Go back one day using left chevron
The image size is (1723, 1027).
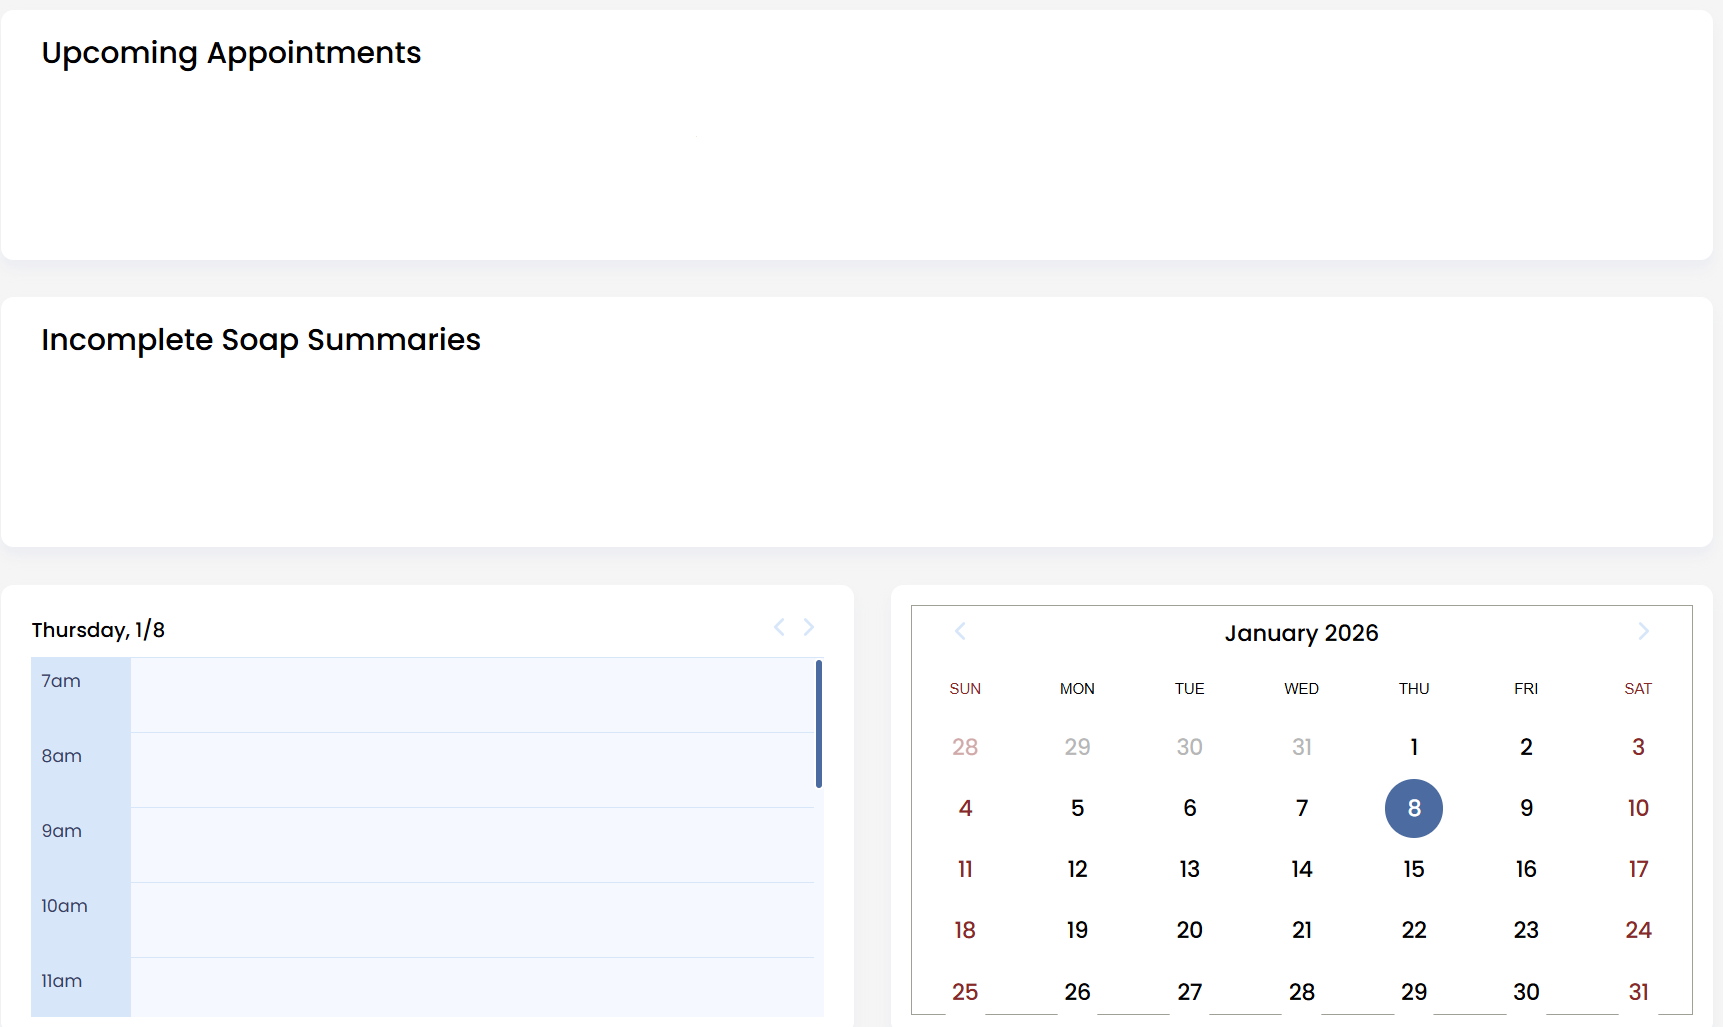(x=778, y=627)
